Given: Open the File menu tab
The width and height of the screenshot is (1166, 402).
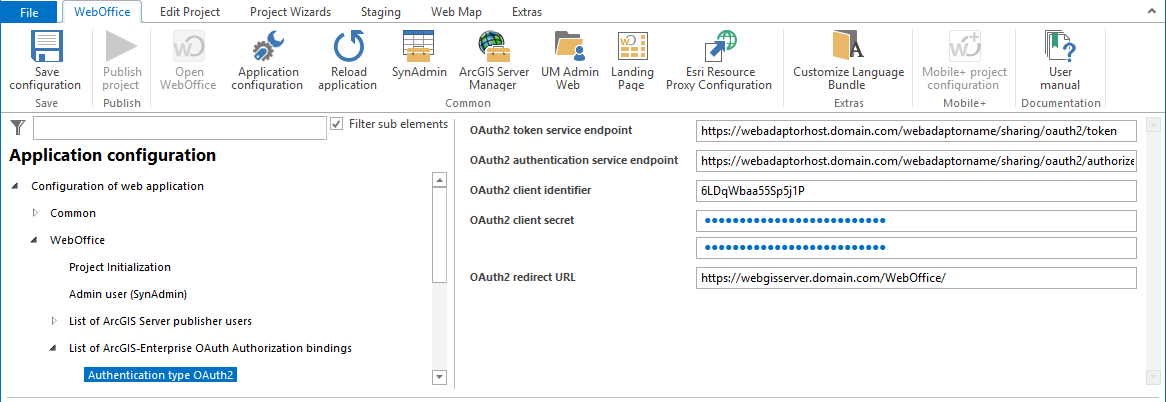Looking at the screenshot, I should coord(29,12).
